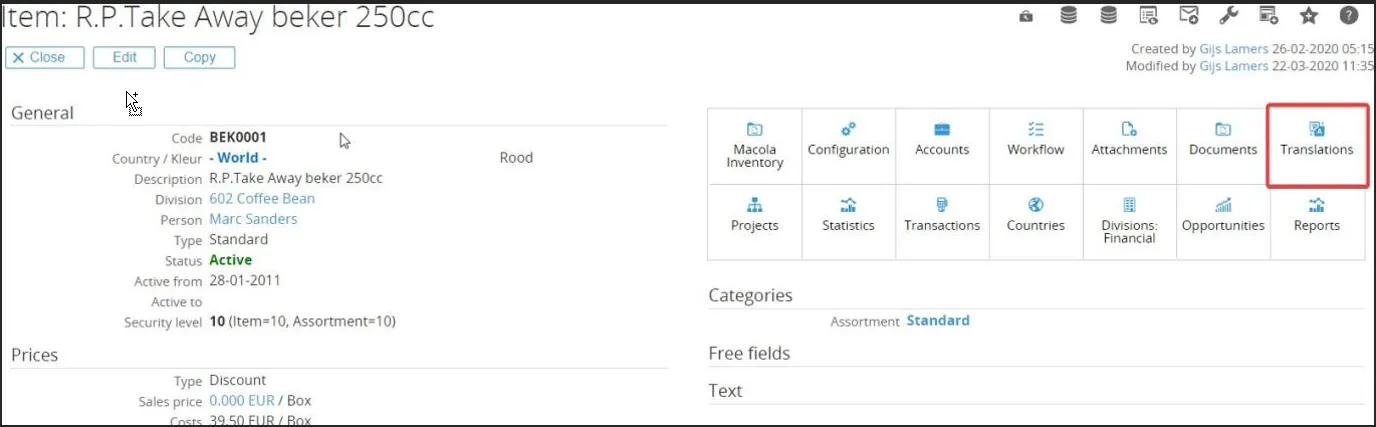Click the Standard assortment link
This screenshot has height=427, width=1376.
pyautogui.click(x=938, y=321)
